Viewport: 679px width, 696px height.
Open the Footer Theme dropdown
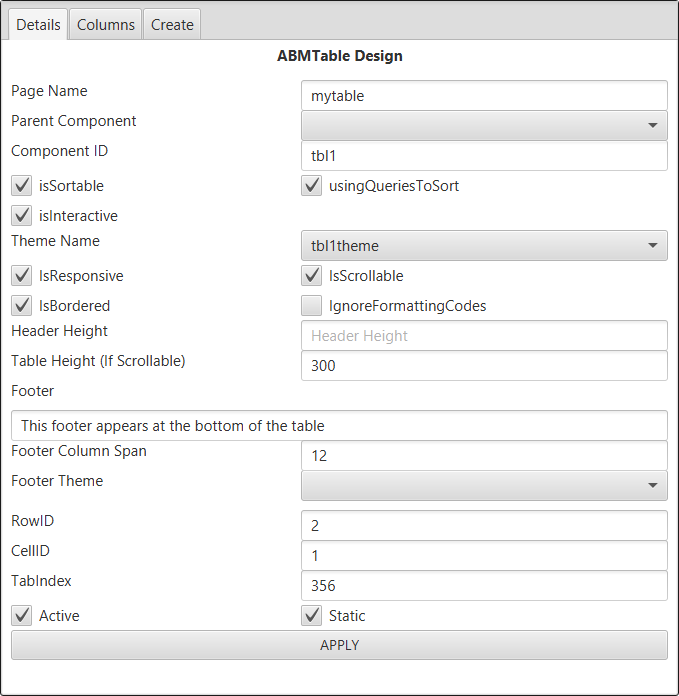(x=484, y=485)
